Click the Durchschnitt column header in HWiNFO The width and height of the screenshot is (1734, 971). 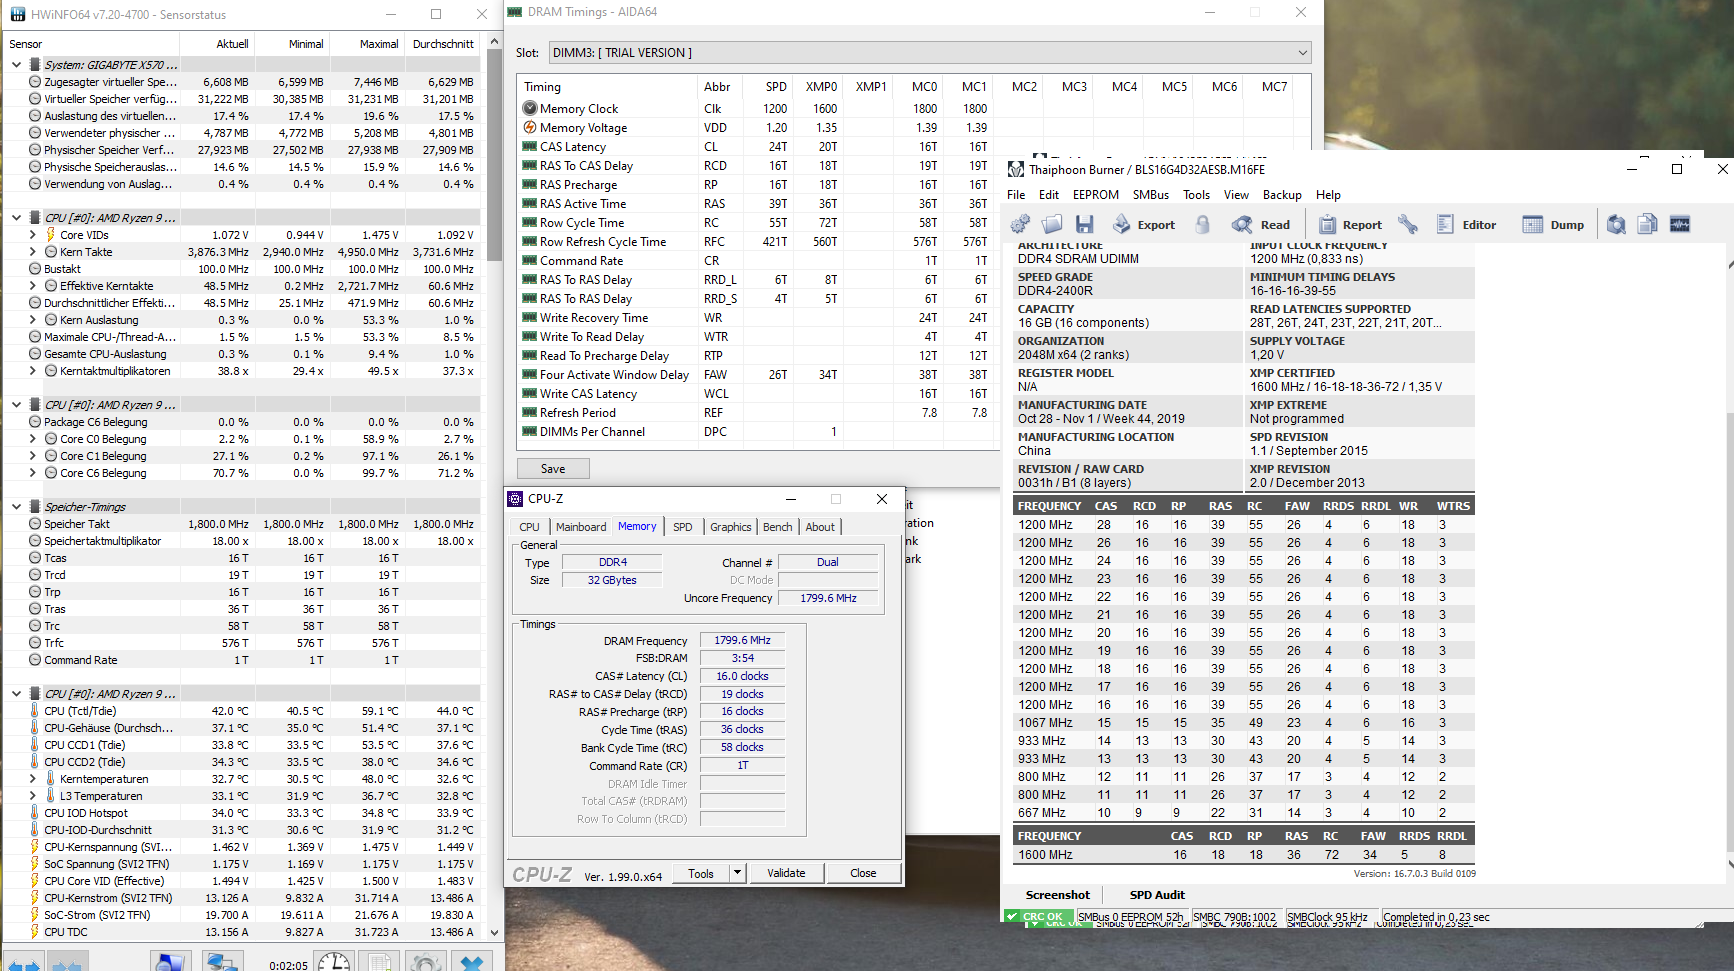tap(443, 44)
